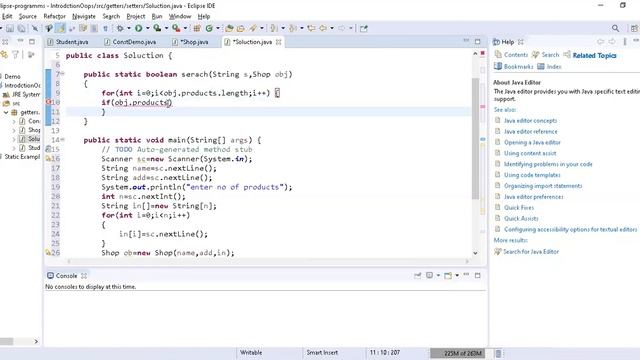The width and height of the screenshot is (640, 360).
Task: Expand the Shop file tree node
Action: 14,130
